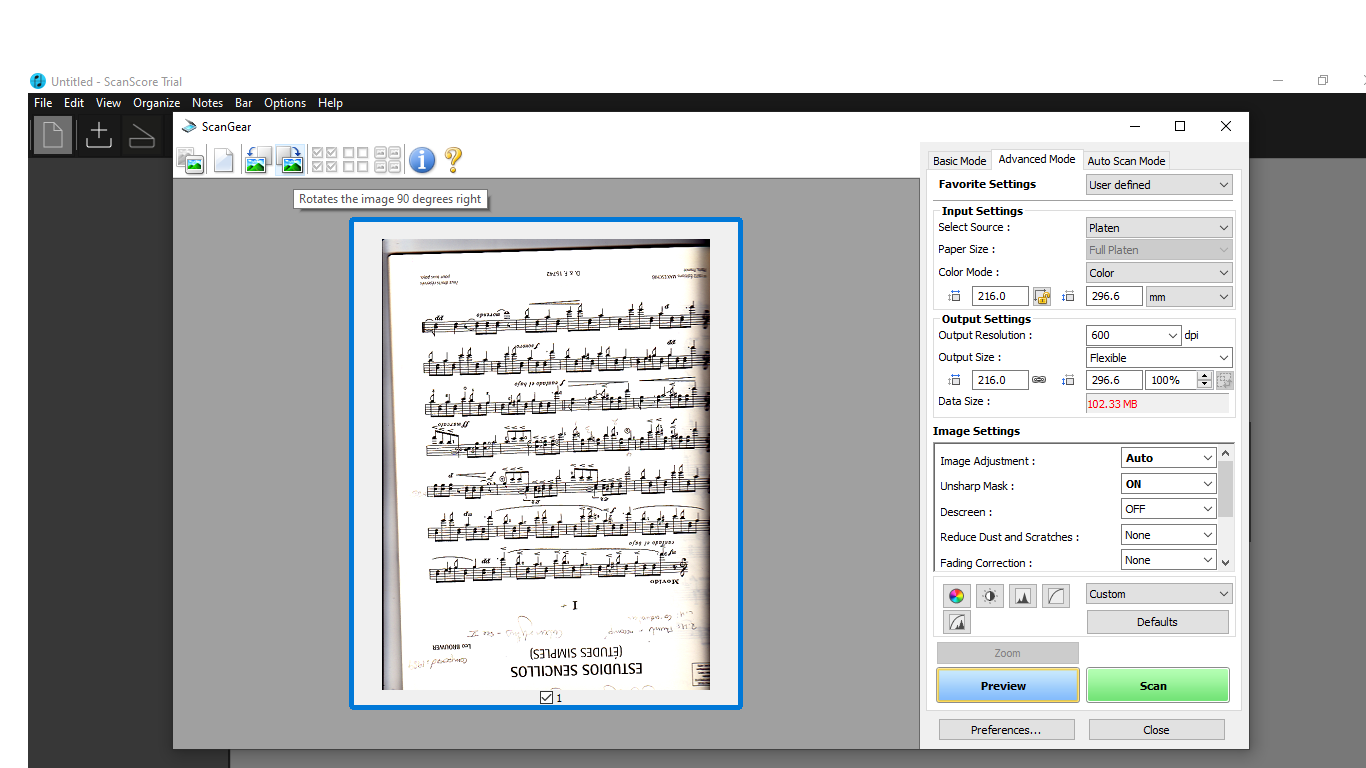
Task: Open the View menu in ScanScore
Action: [108, 103]
